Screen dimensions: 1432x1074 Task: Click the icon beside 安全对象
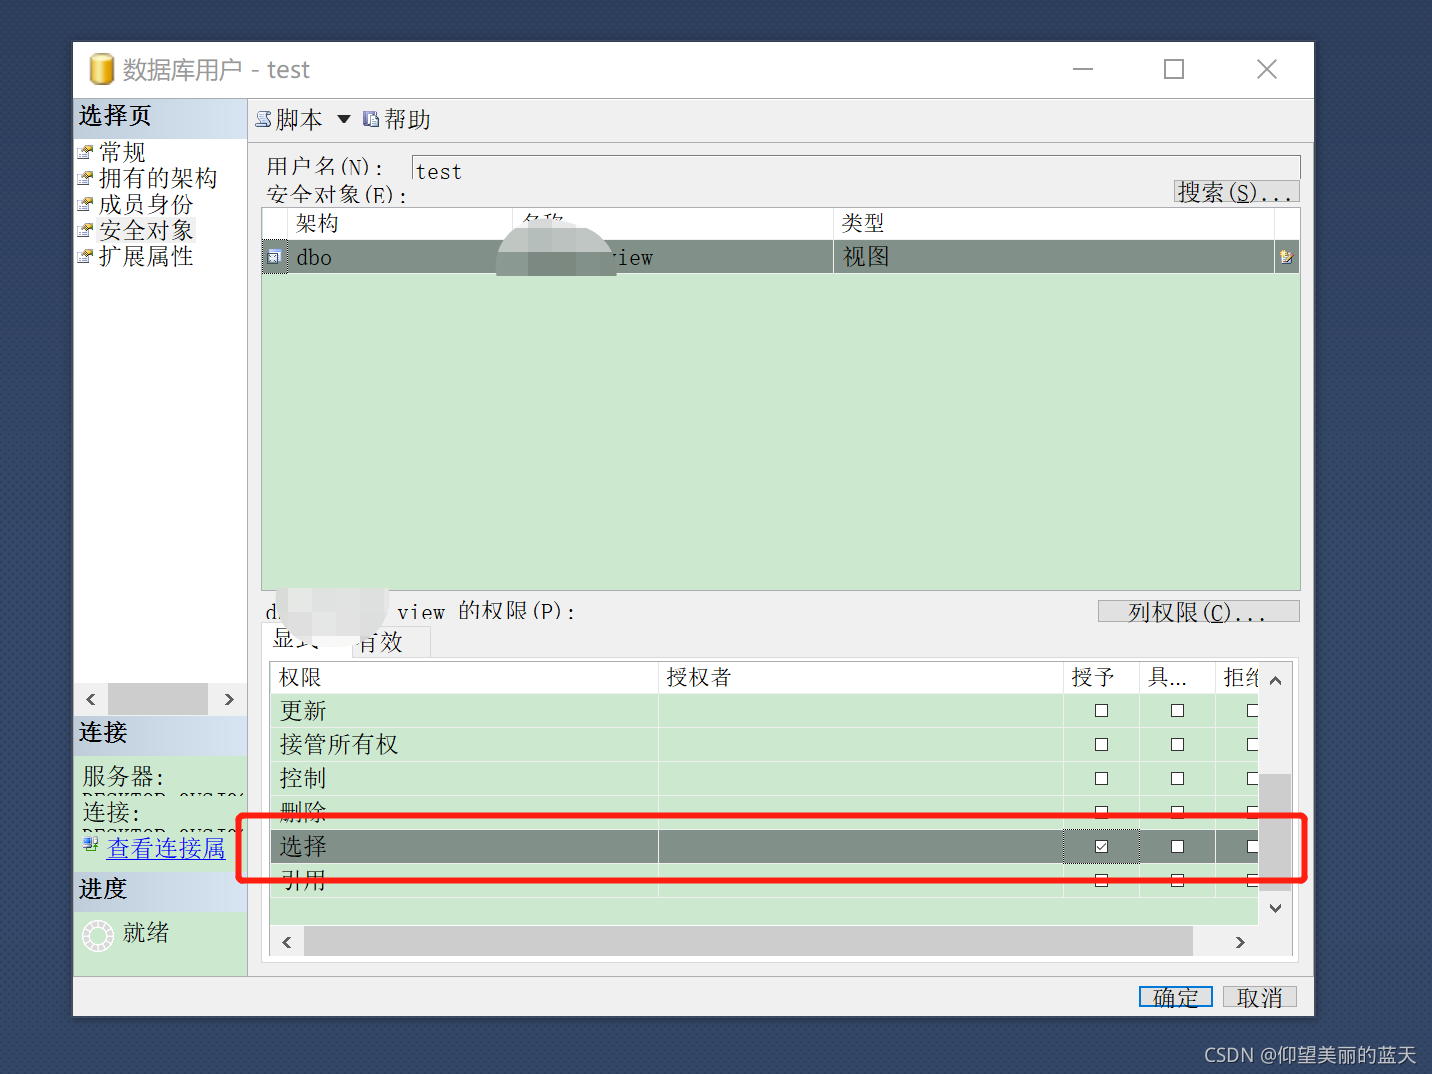(x=86, y=230)
